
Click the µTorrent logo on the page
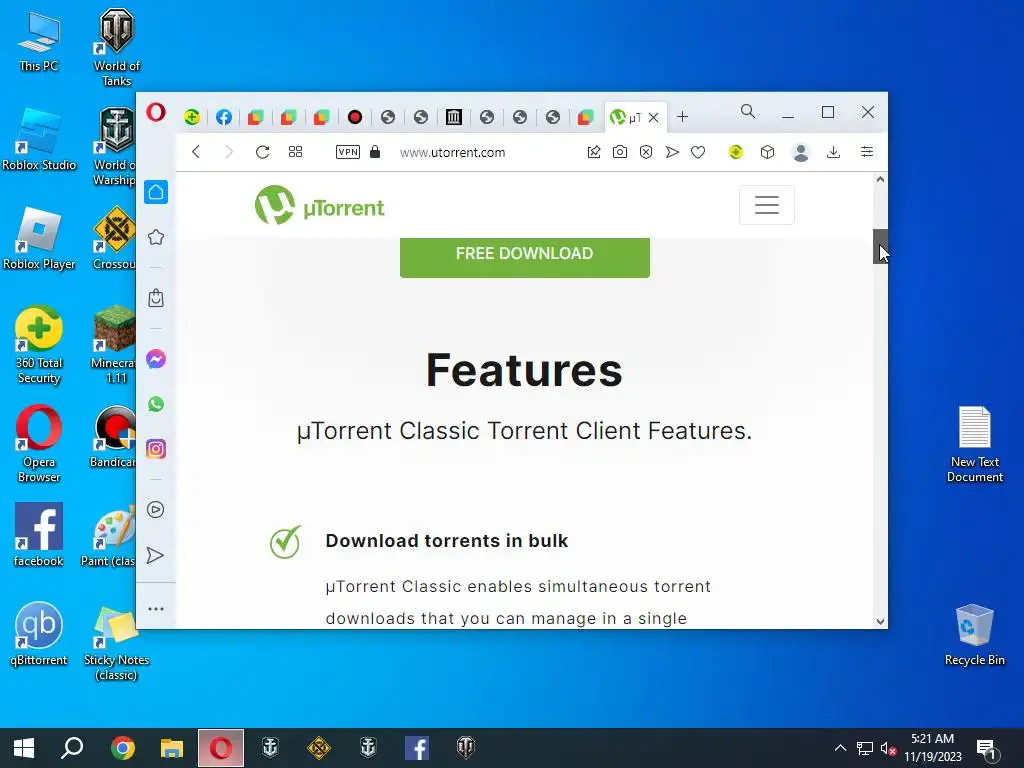click(x=319, y=205)
